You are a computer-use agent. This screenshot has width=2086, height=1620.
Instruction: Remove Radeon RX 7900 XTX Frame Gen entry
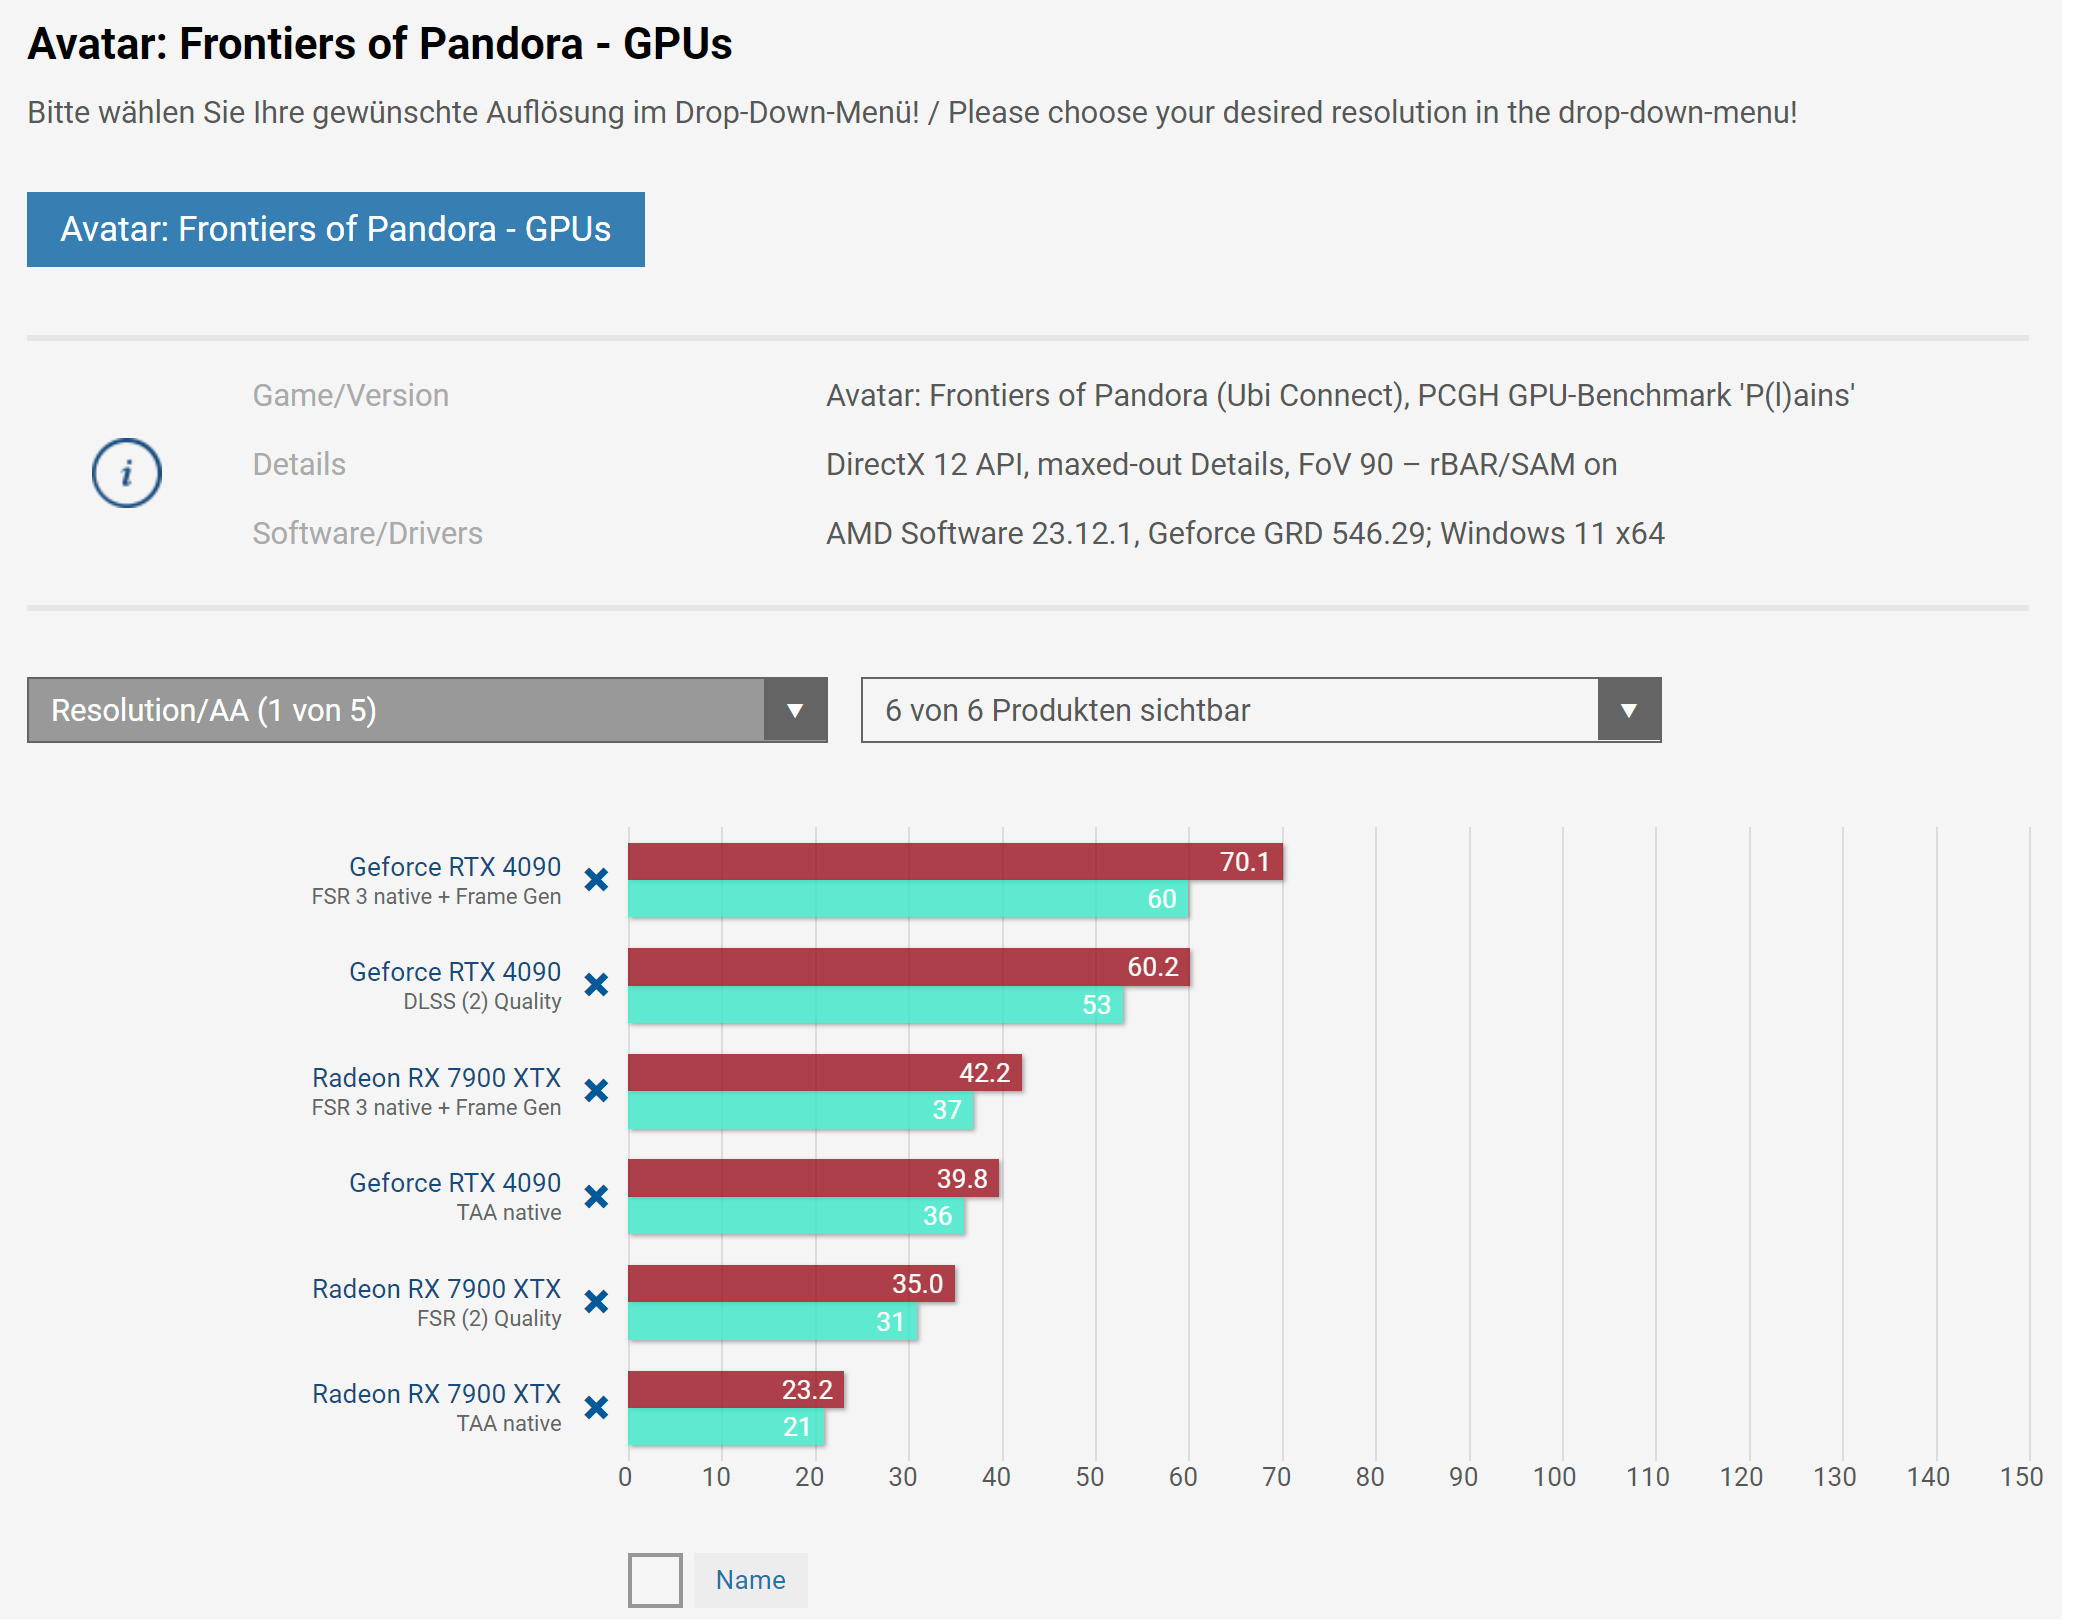(x=596, y=1091)
